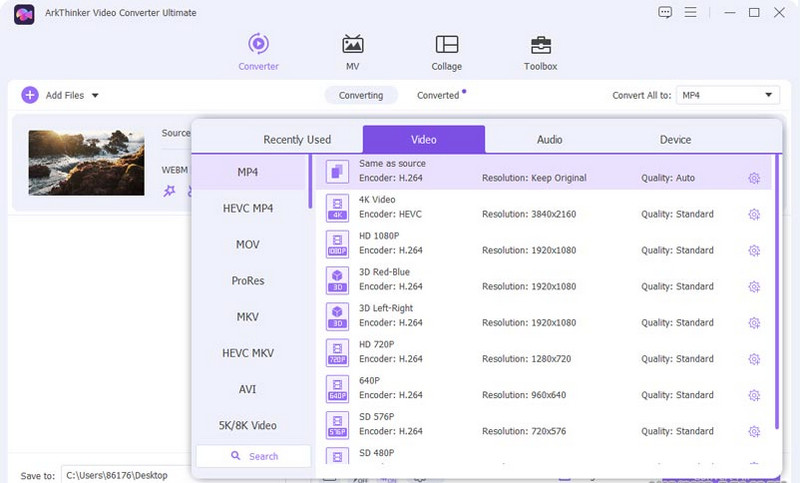Click 'Encoder: HEVC' text
This screenshot has width=800, height=483.
[x=390, y=214]
